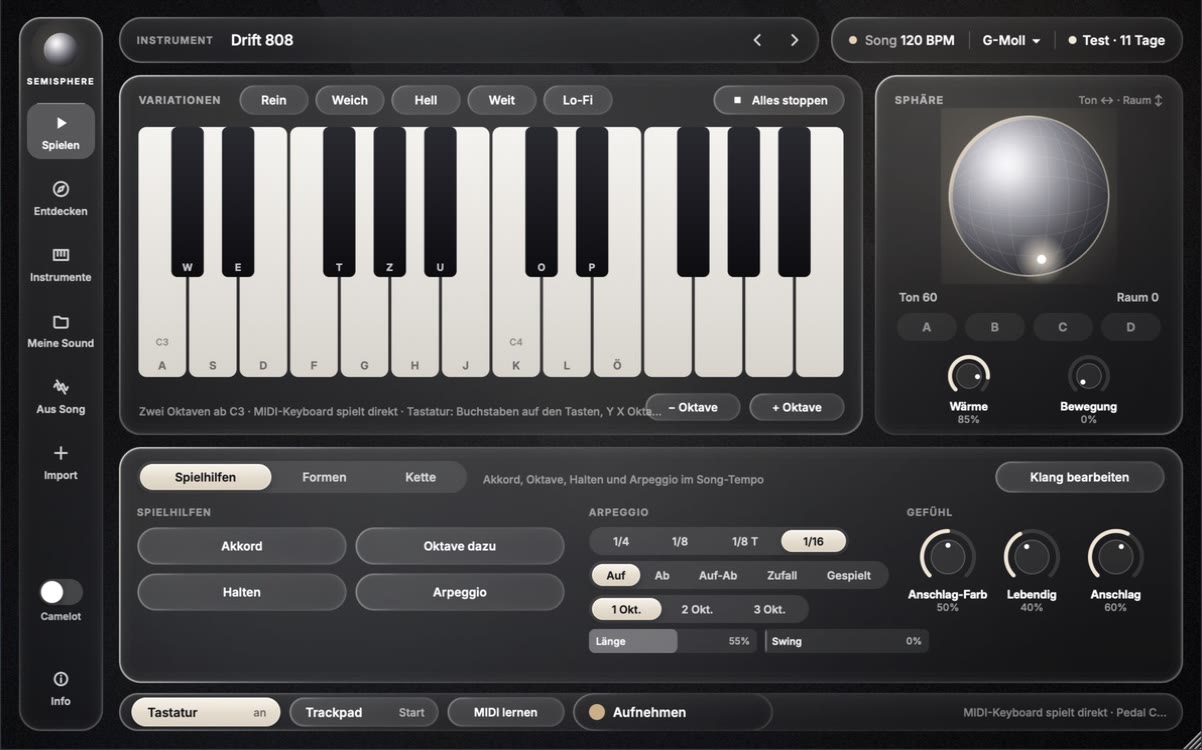Screen dimensions: 1202x750
Task: Open the Info panel
Action: point(61,688)
